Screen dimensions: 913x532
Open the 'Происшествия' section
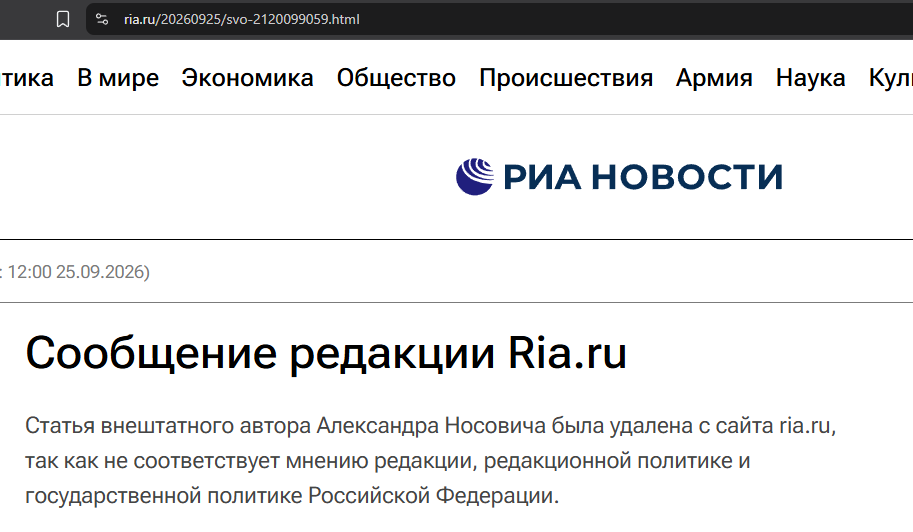point(566,77)
